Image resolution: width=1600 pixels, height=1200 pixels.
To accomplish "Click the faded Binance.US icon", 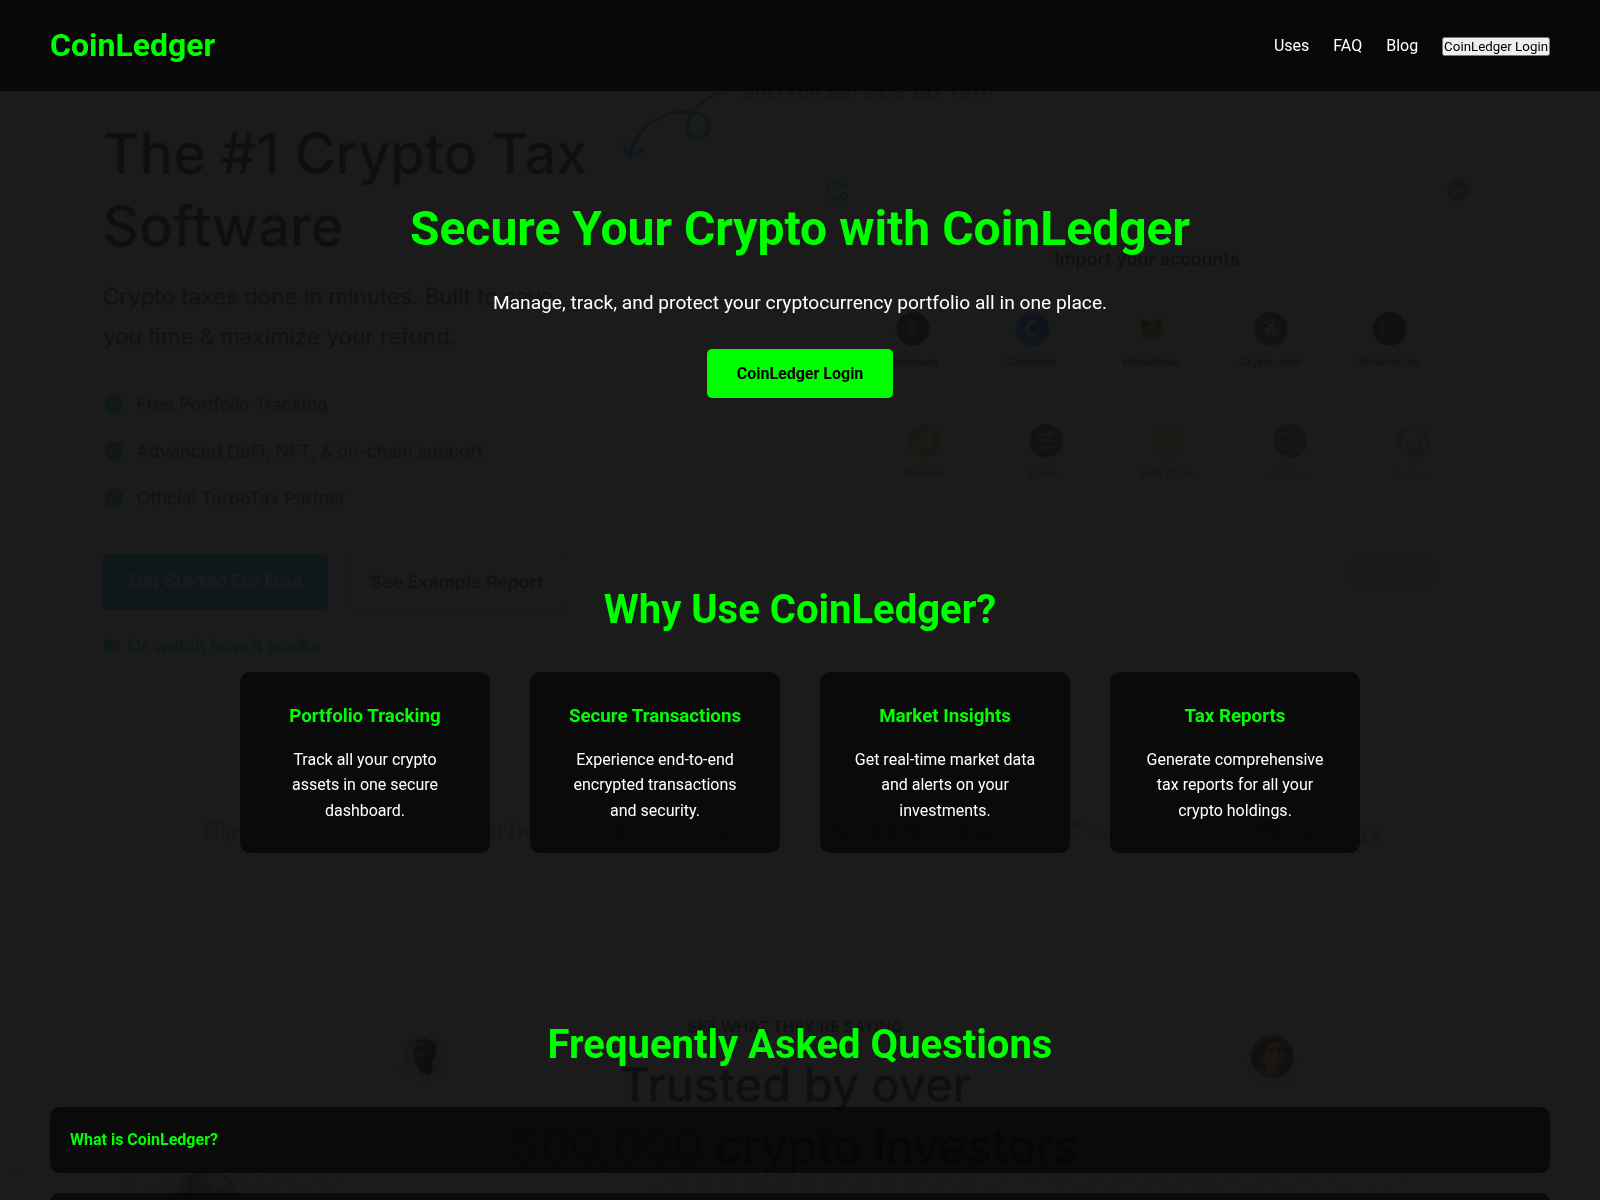I will (1390, 328).
